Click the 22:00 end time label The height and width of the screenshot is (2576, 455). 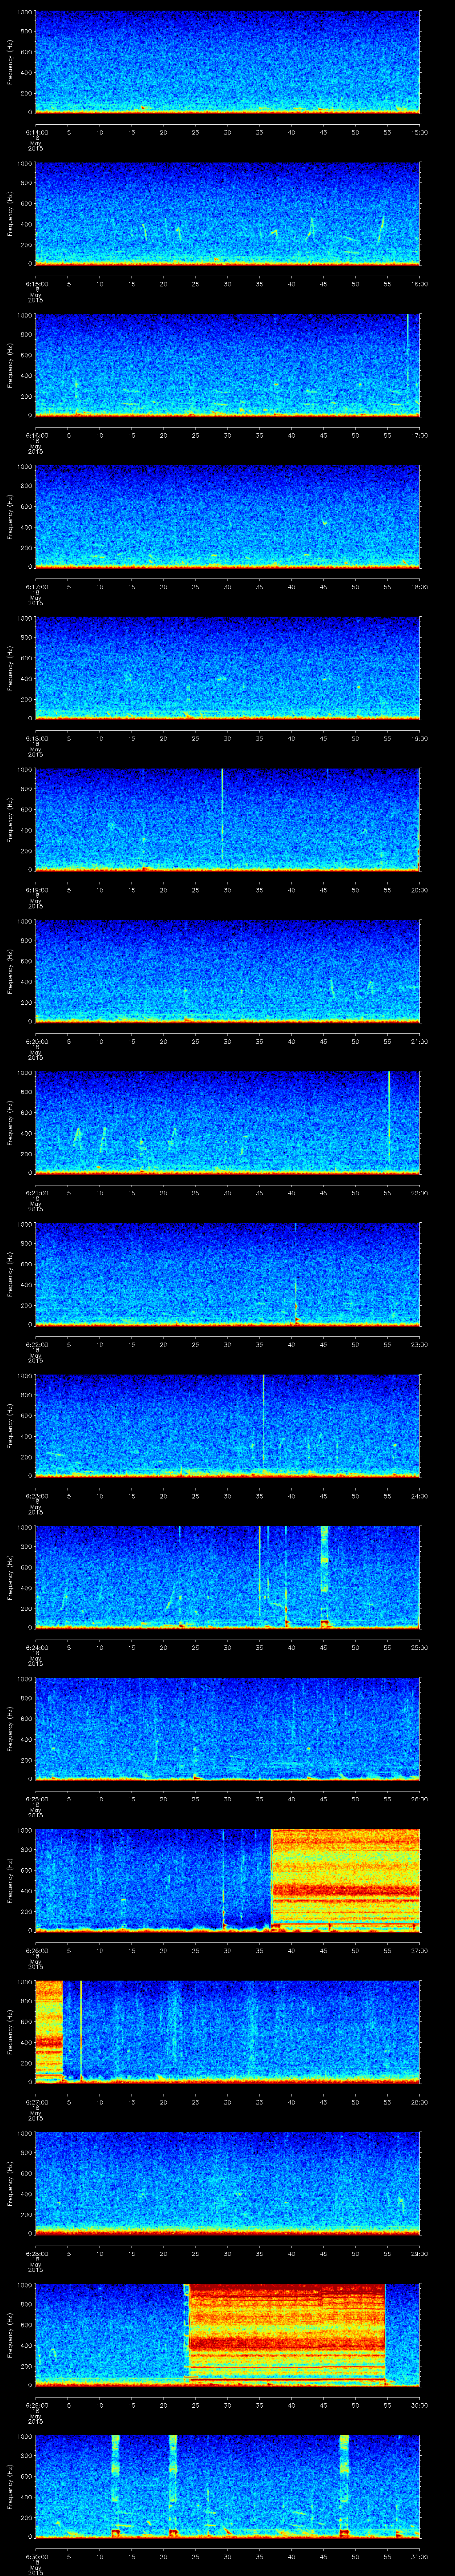[420, 1193]
